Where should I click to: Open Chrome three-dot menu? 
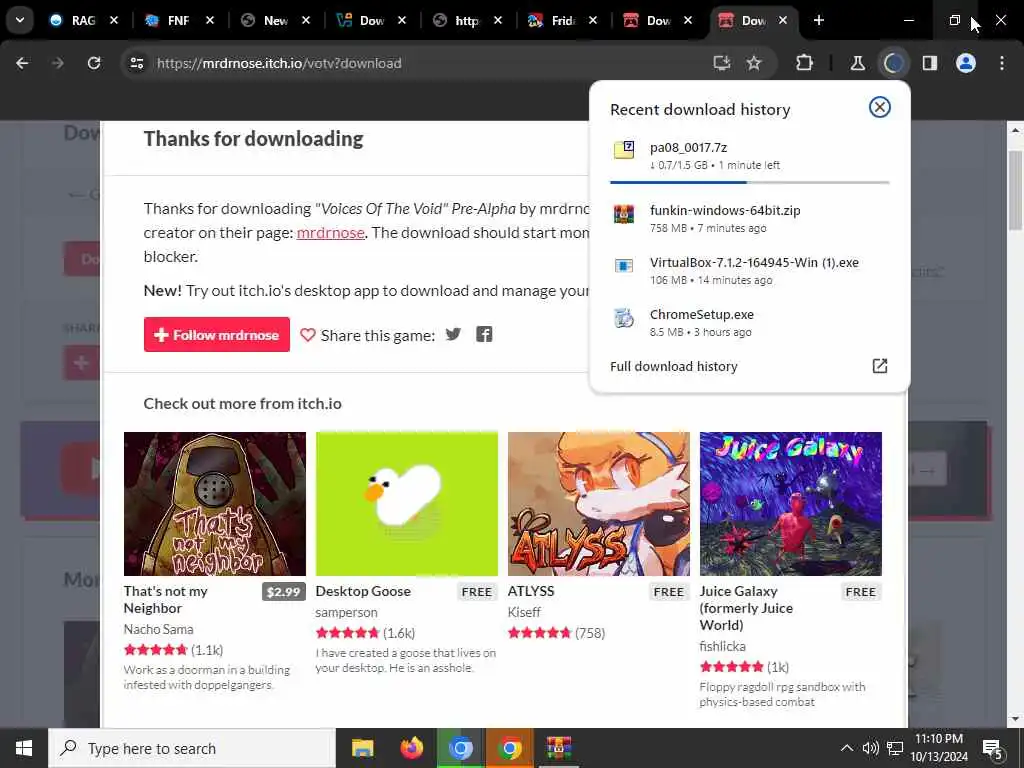[1002, 63]
